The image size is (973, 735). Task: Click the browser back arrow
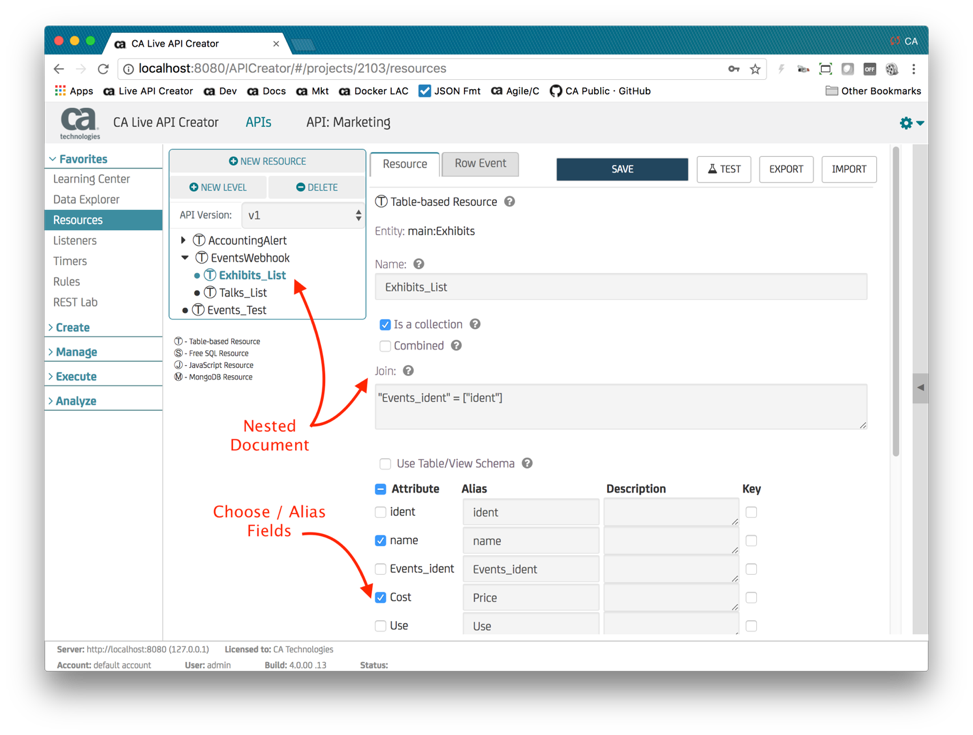tap(59, 69)
